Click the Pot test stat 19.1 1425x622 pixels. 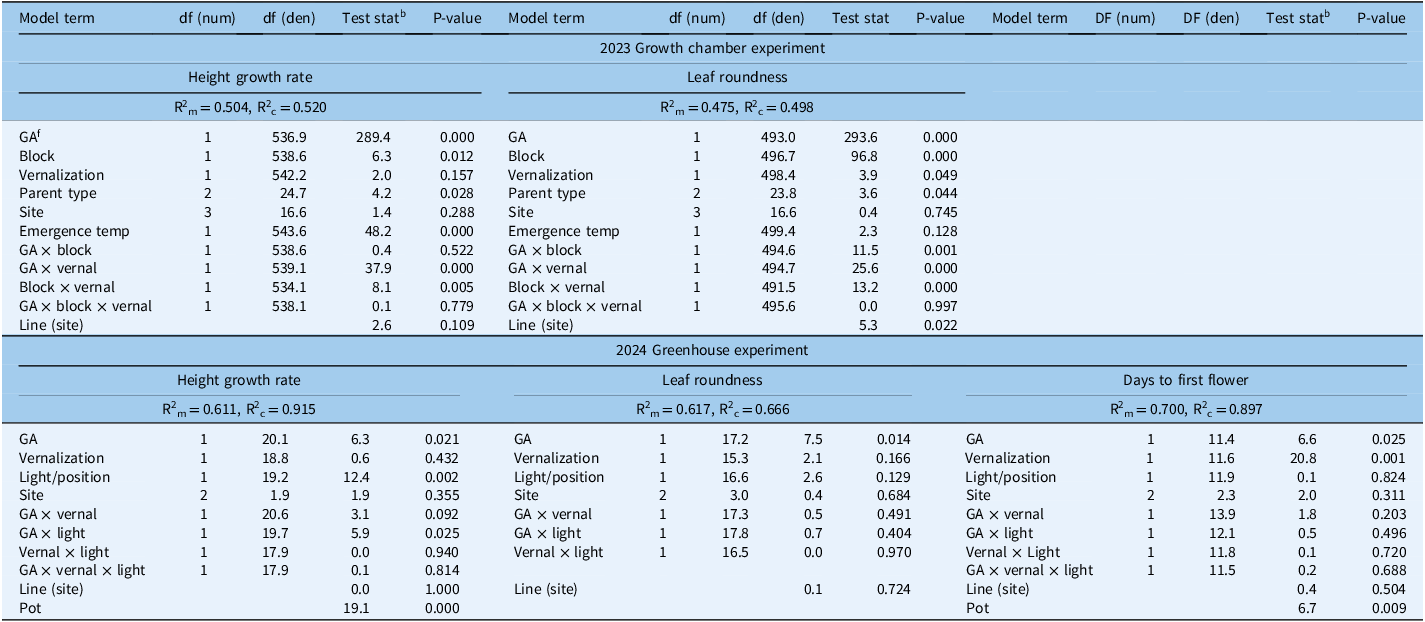pyautogui.click(x=355, y=608)
